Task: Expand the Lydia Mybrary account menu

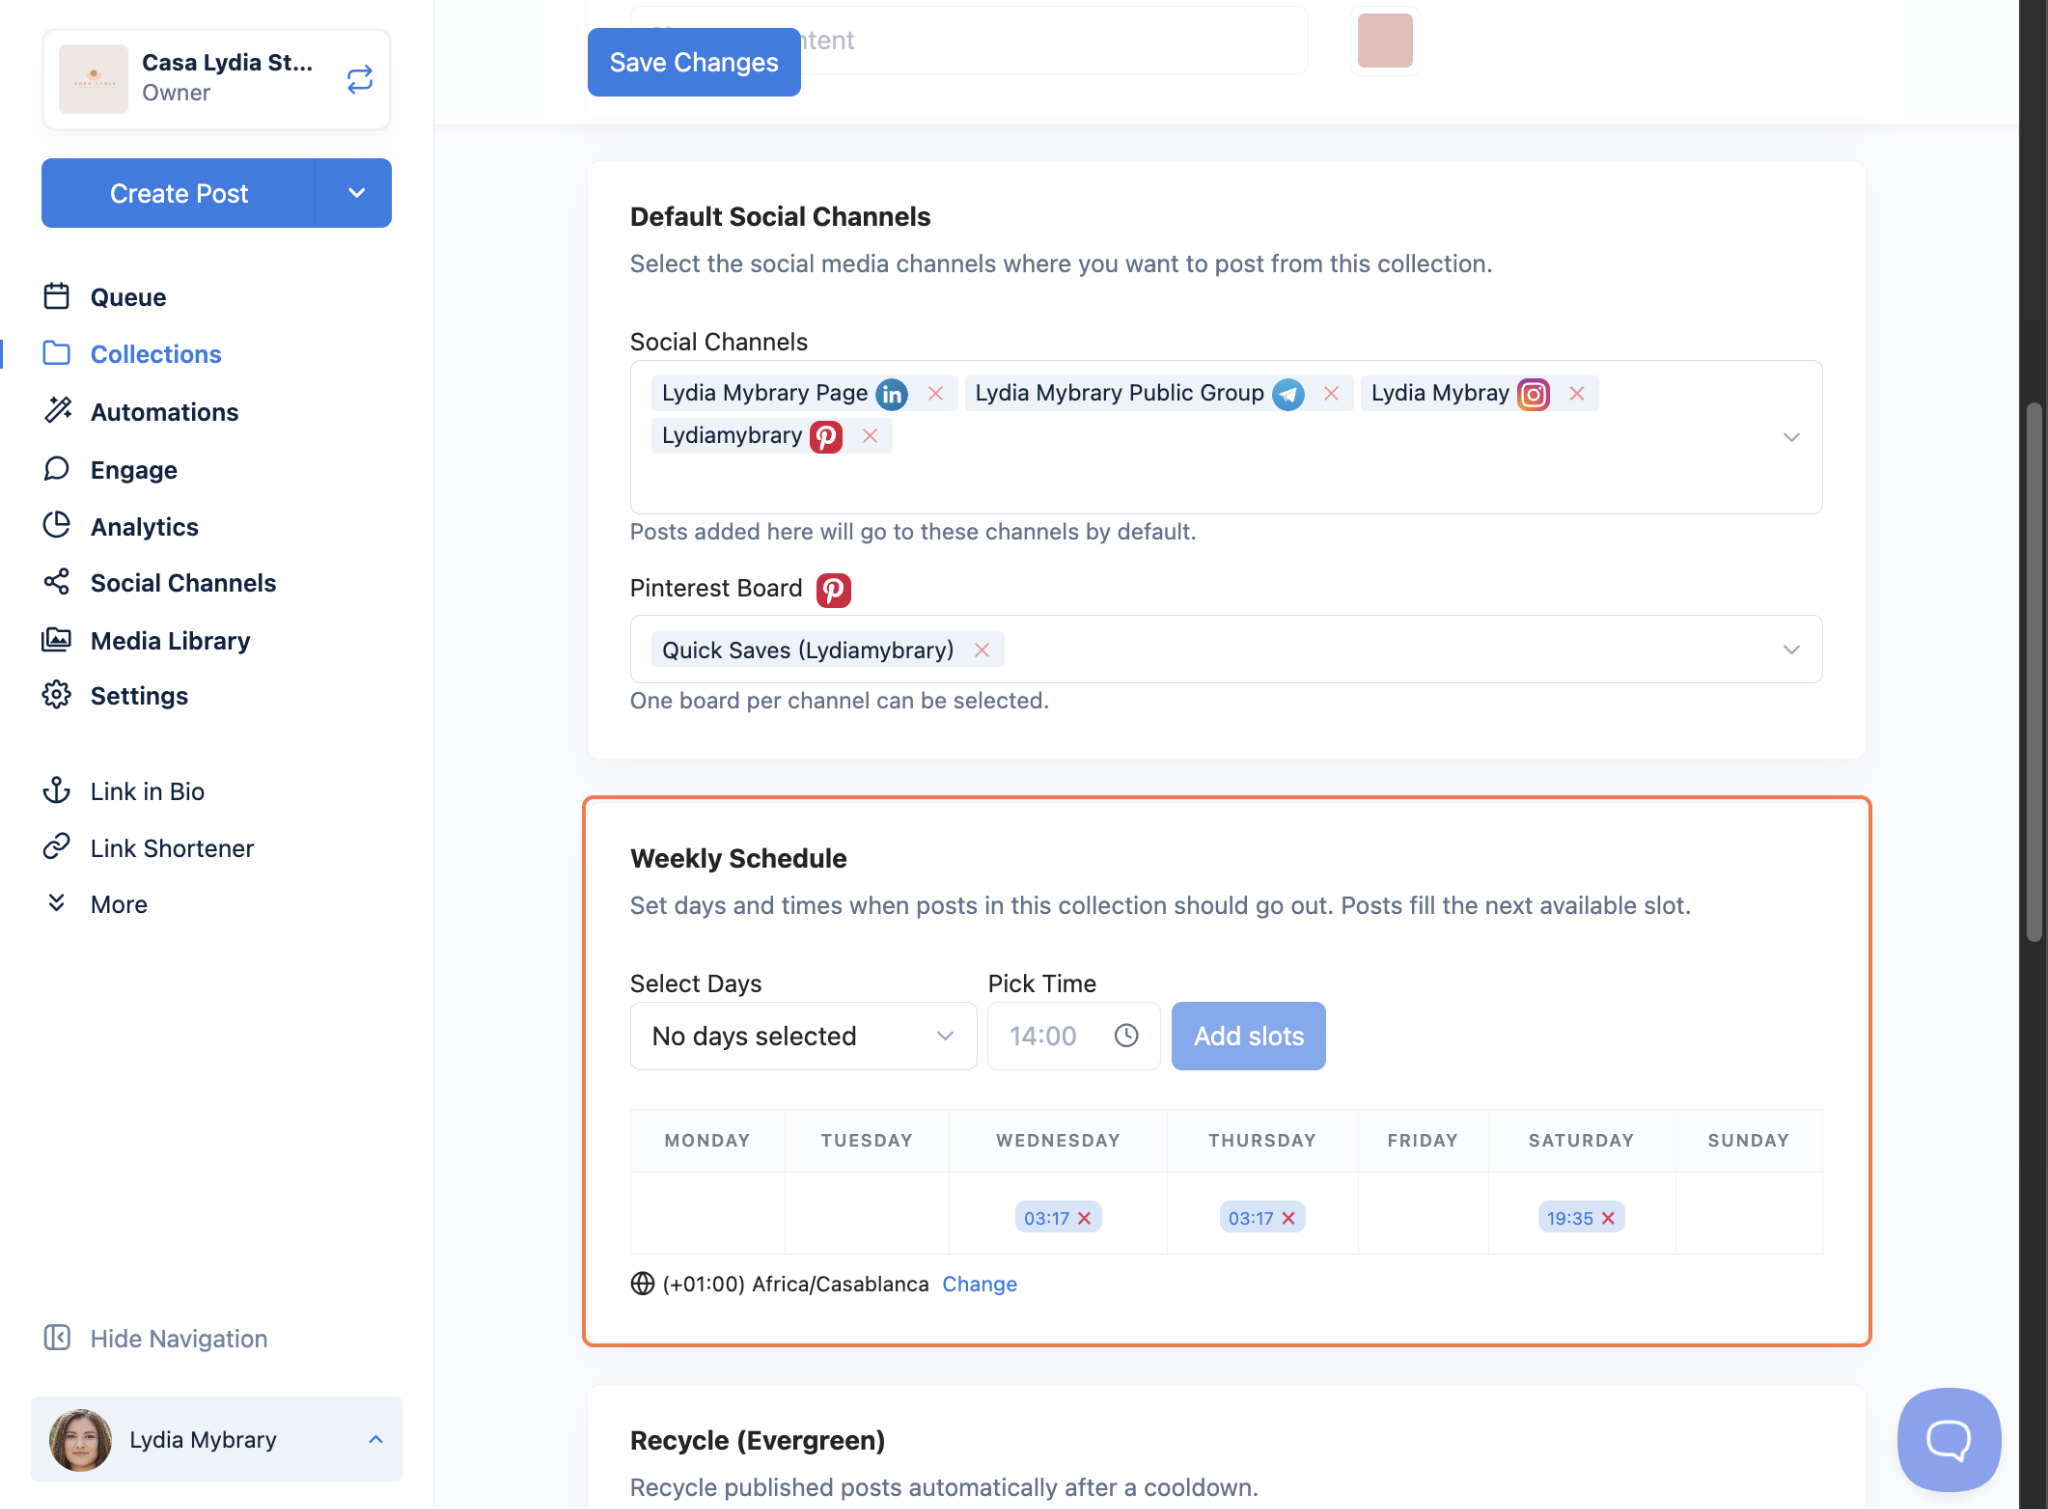Action: pos(216,1439)
